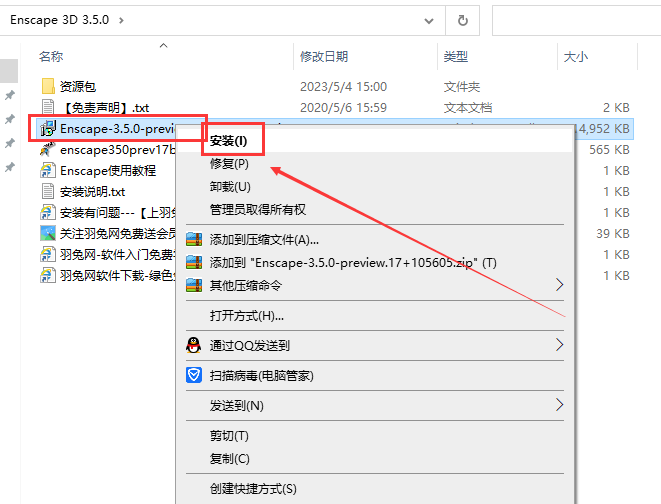Choose 添加到 "Enscape-3.5.0-preview.17+105605.zip" (T)
Screen dimensions: 661x504
tap(353, 263)
